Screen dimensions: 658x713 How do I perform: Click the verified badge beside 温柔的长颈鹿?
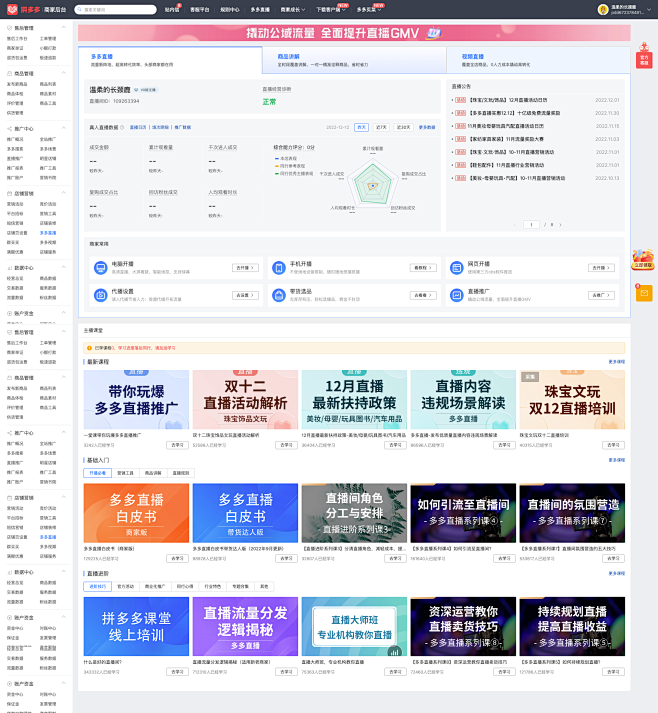(x=146, y=90)
